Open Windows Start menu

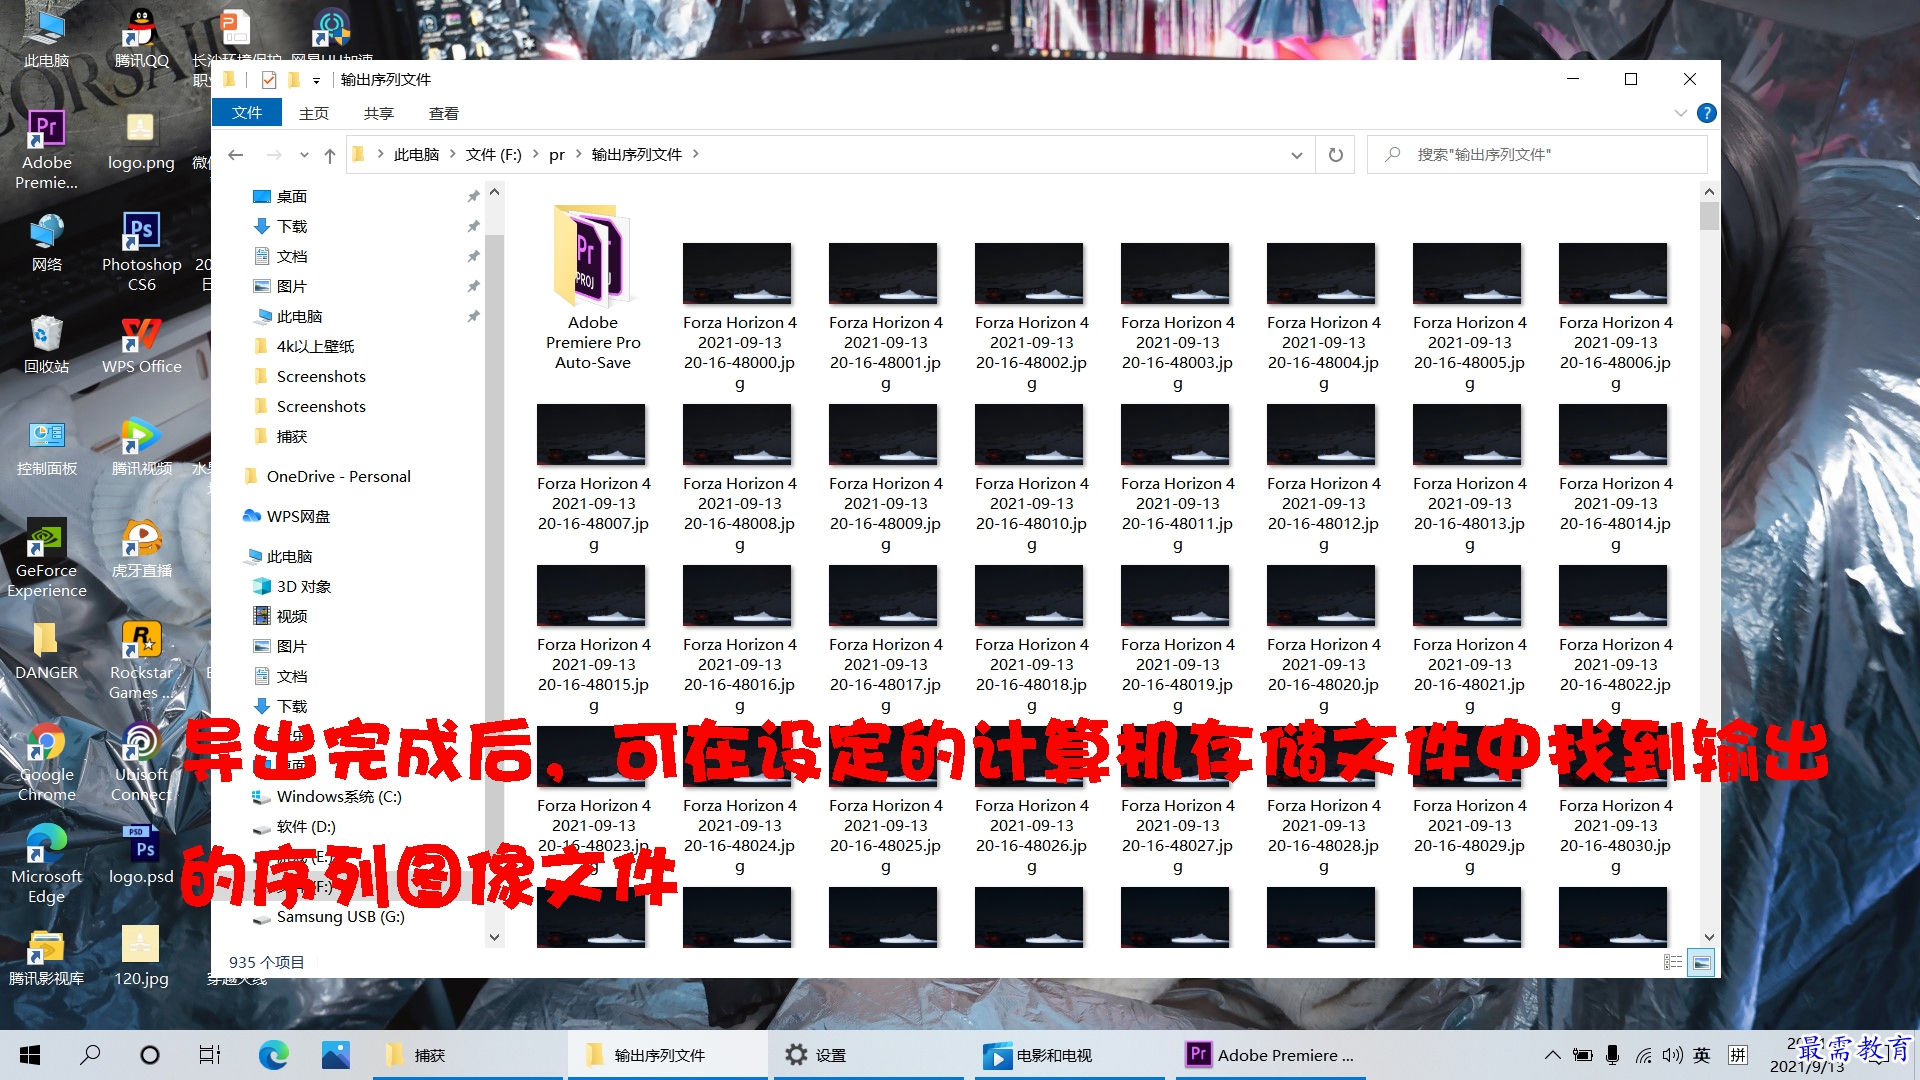30,1055
